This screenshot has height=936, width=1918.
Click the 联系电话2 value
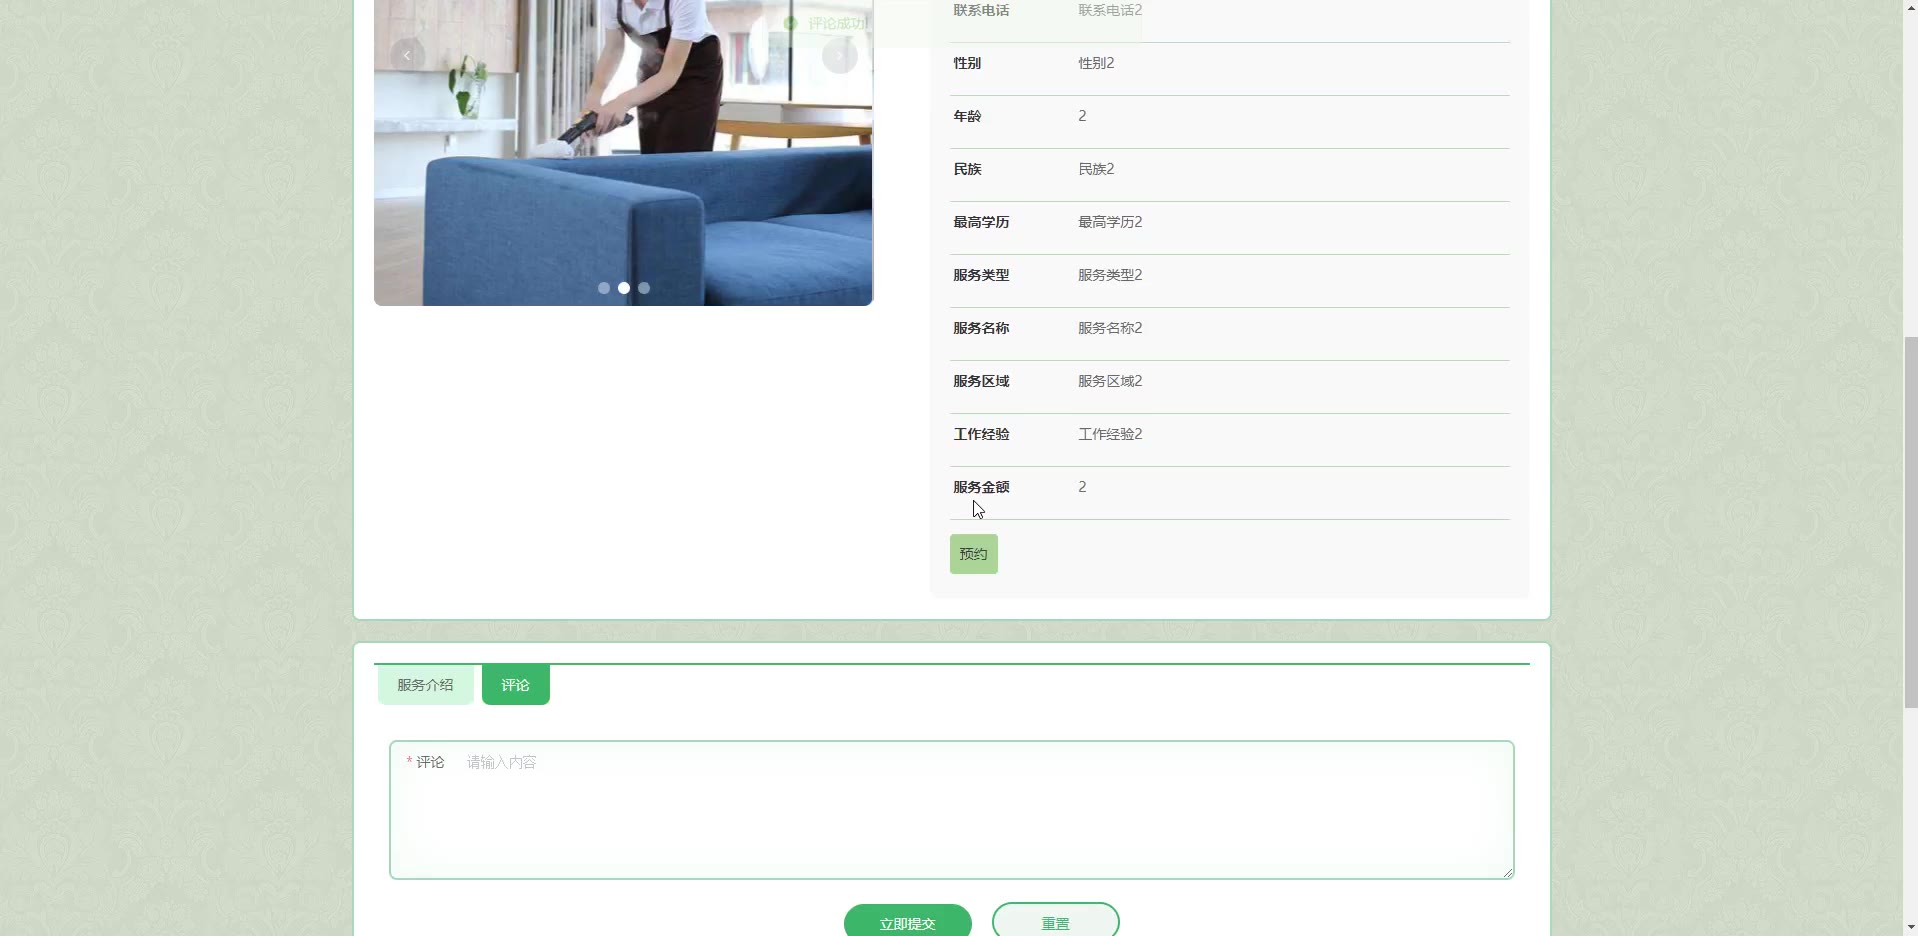tap(1110, 10)
